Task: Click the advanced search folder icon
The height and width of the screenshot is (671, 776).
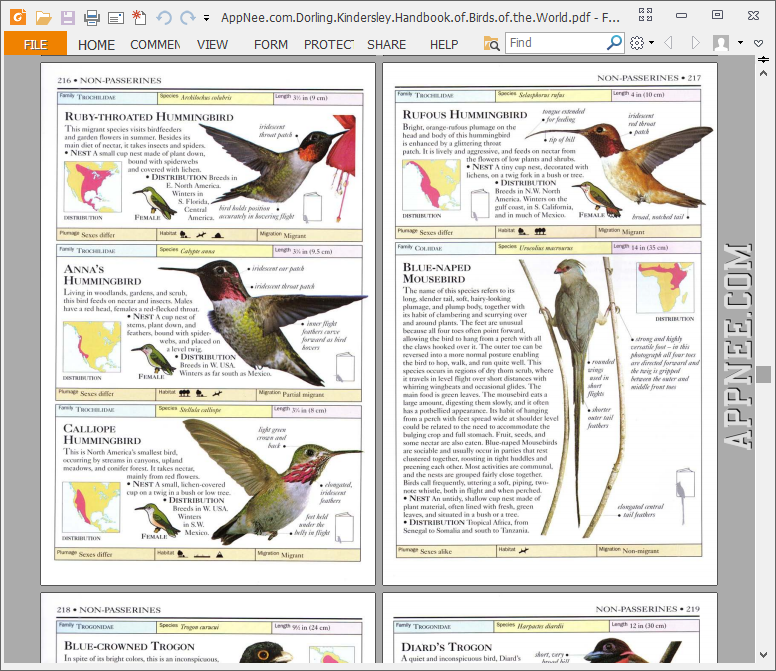Action: pyautogui.click(x=491, y=44)
